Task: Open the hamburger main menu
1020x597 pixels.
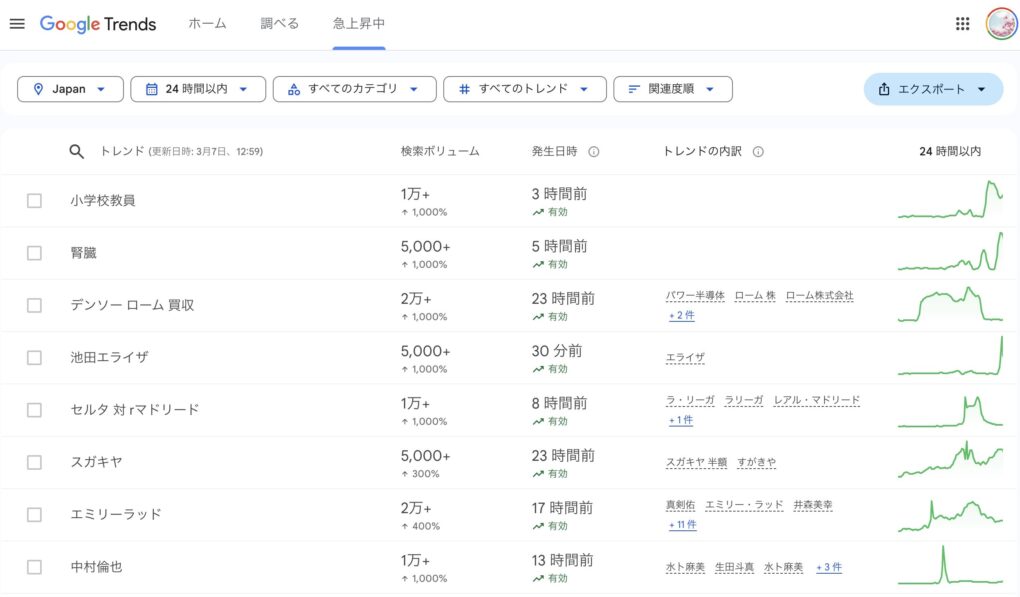Action: click(17, 24)
